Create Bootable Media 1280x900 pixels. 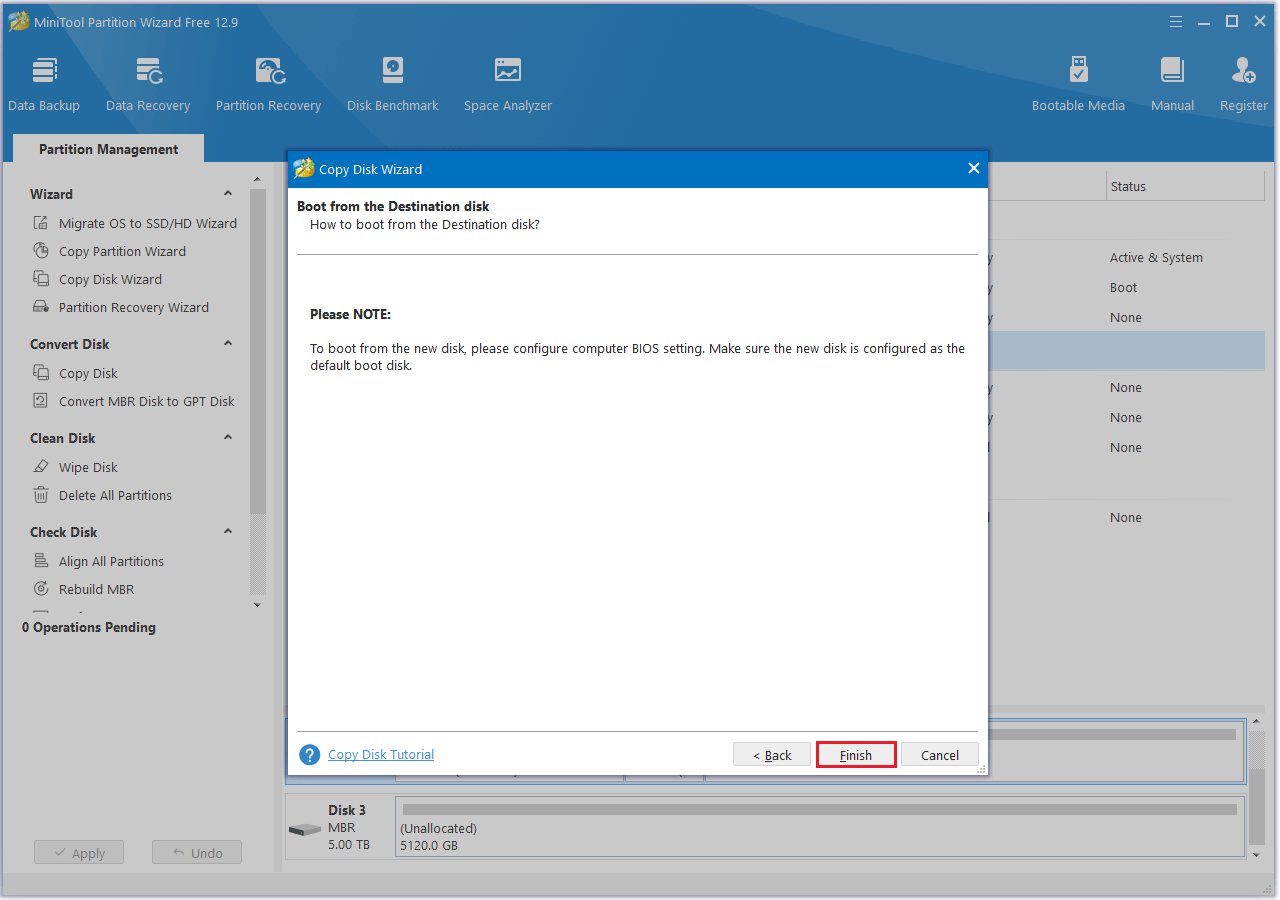(1078, 85)
